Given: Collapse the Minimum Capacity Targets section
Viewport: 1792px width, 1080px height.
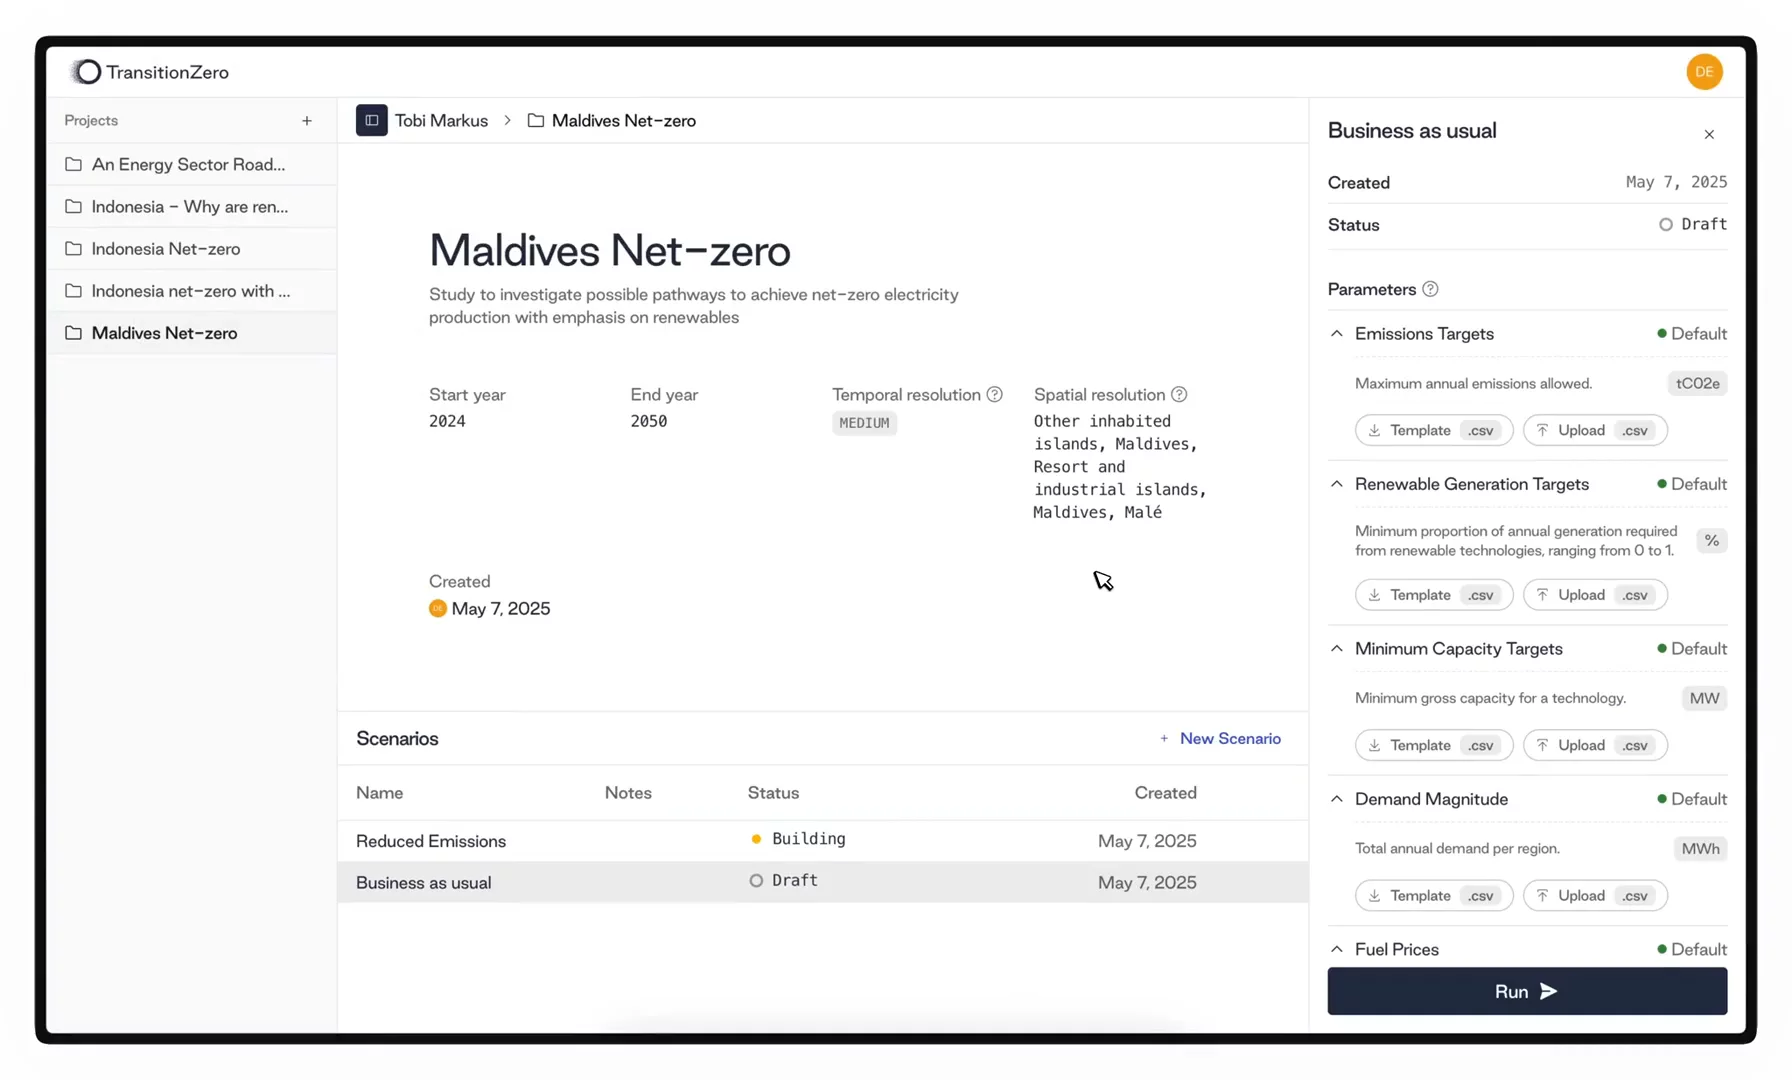Looking at the screenshot, I should coord(1337,649).
